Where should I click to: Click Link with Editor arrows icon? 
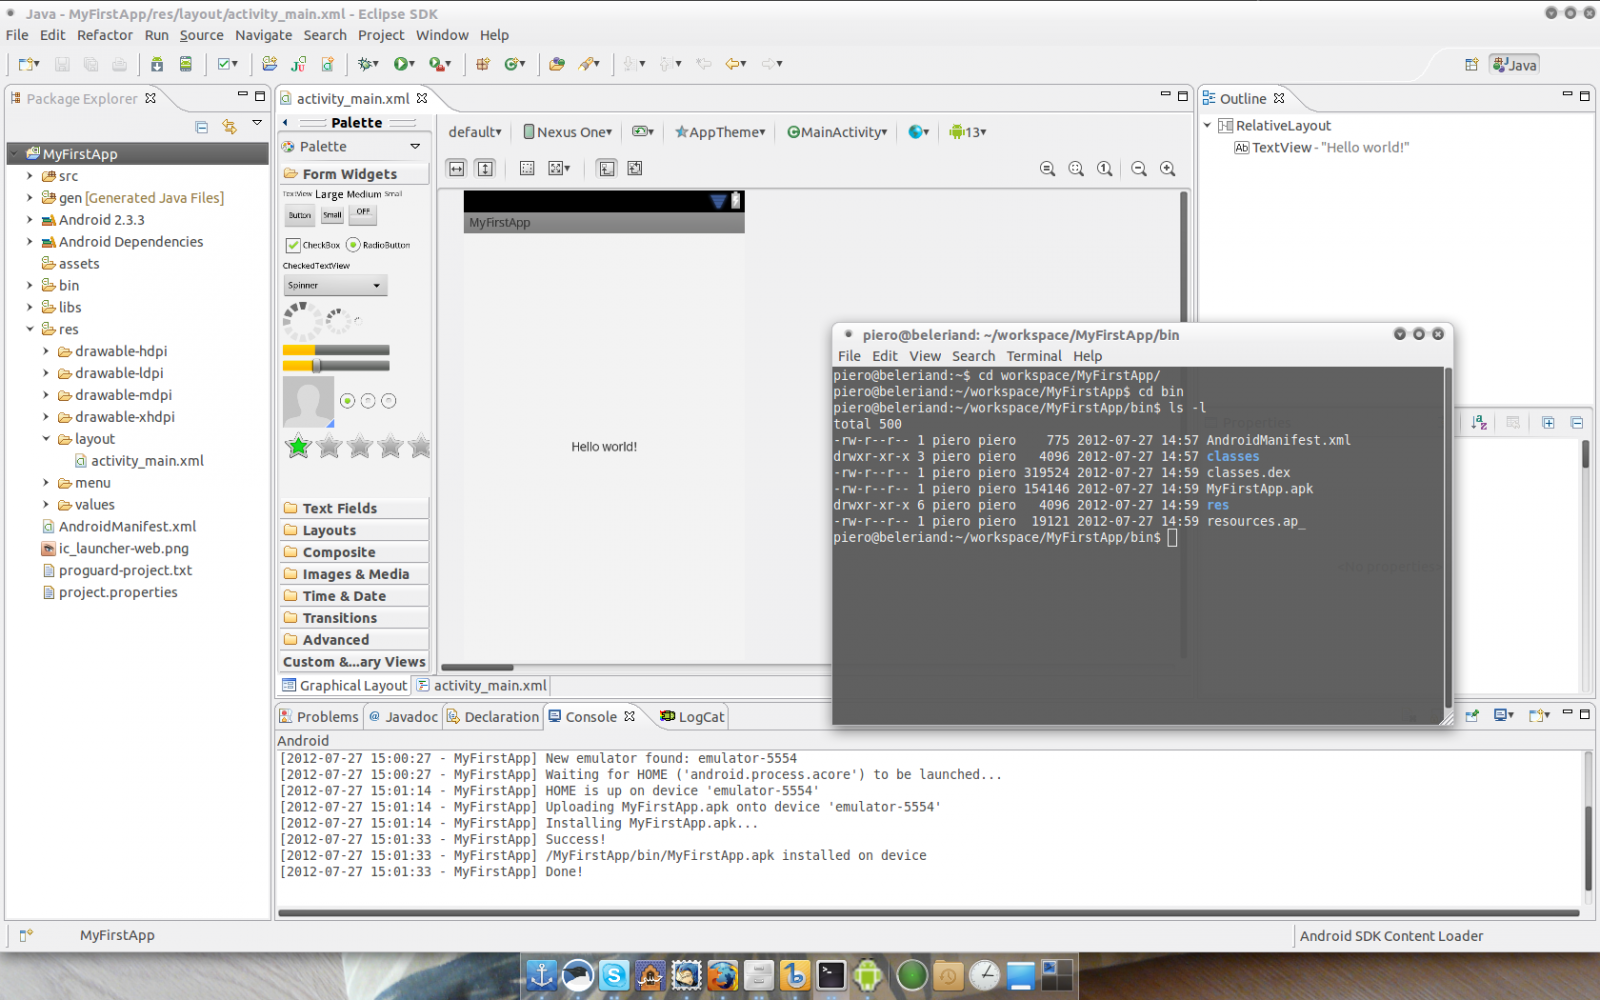click(230, 127)
